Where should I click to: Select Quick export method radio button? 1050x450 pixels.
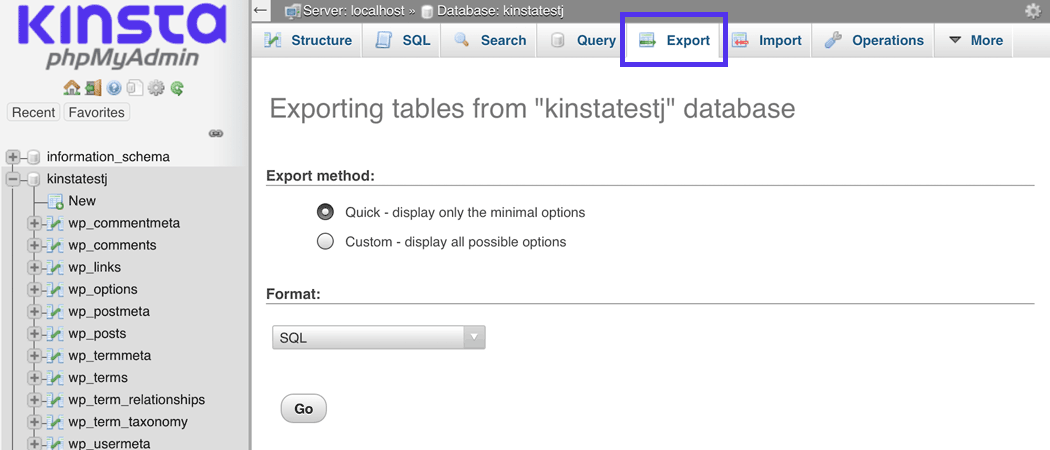tap(325, 212)
